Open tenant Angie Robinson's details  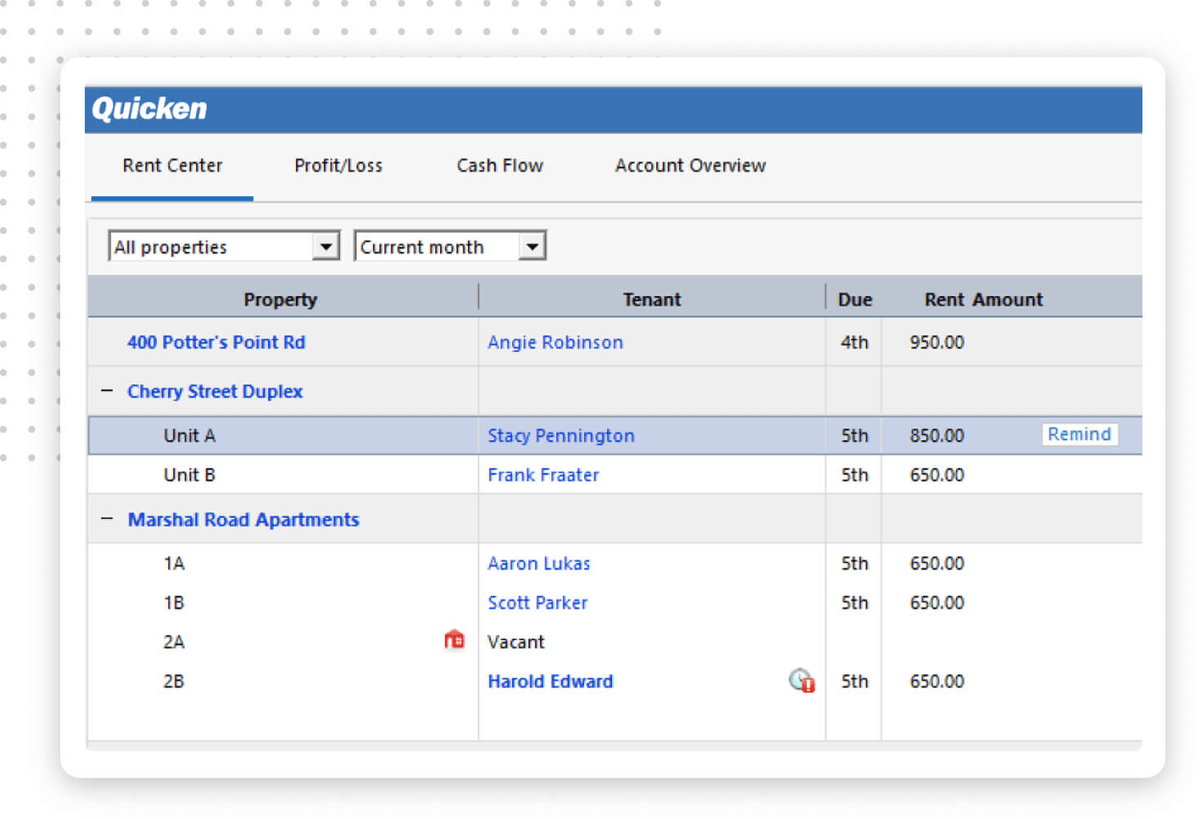[555, 341]
